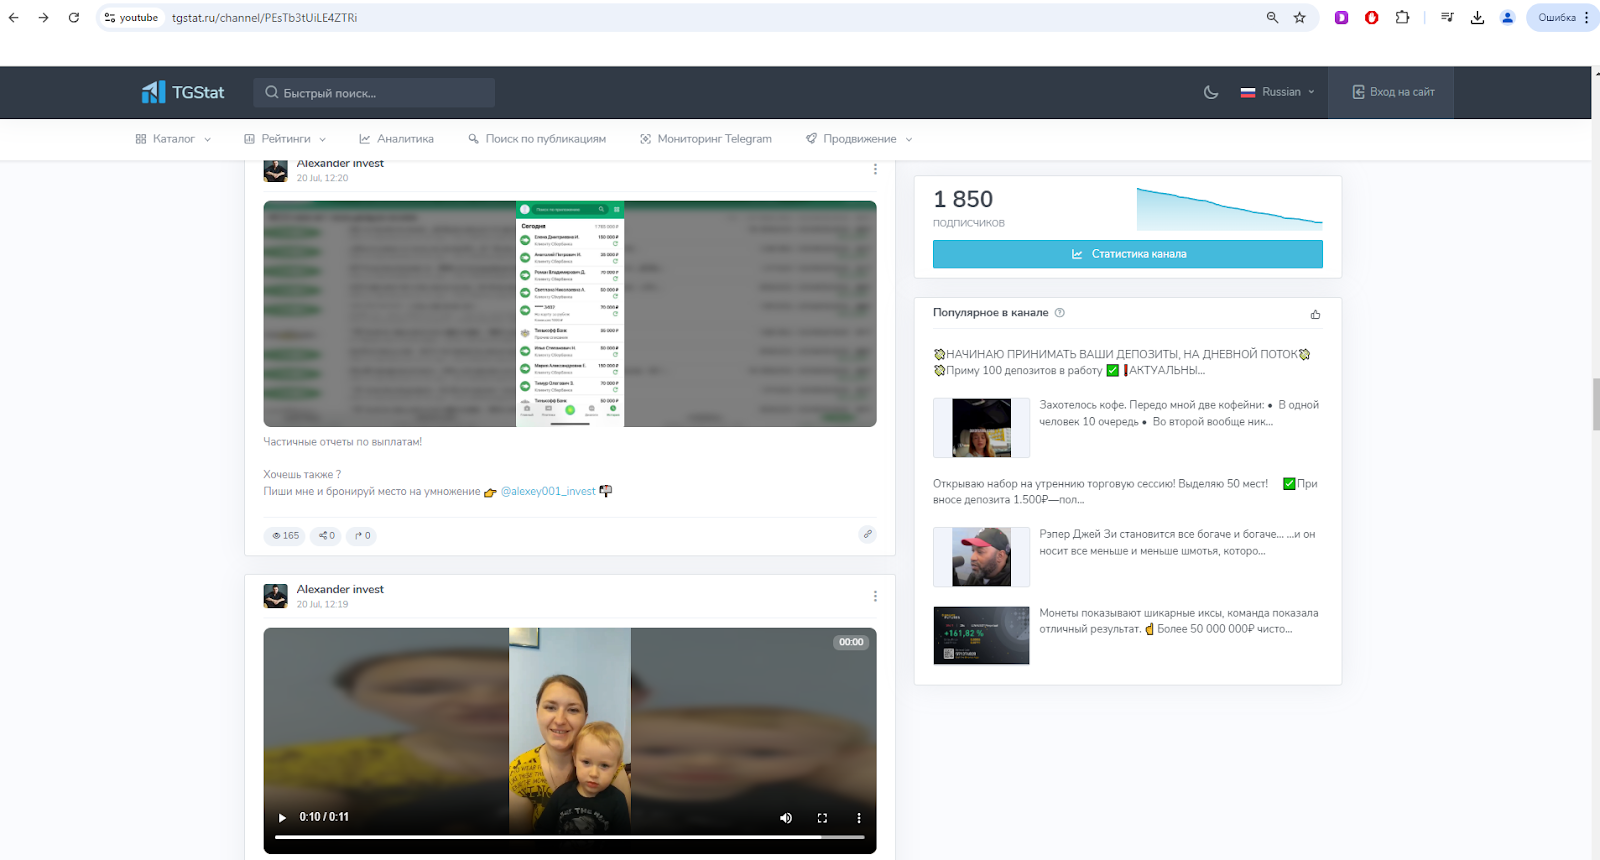Click the 165 views counter
The image size is (1600, 860).
(x=286, y=536)
